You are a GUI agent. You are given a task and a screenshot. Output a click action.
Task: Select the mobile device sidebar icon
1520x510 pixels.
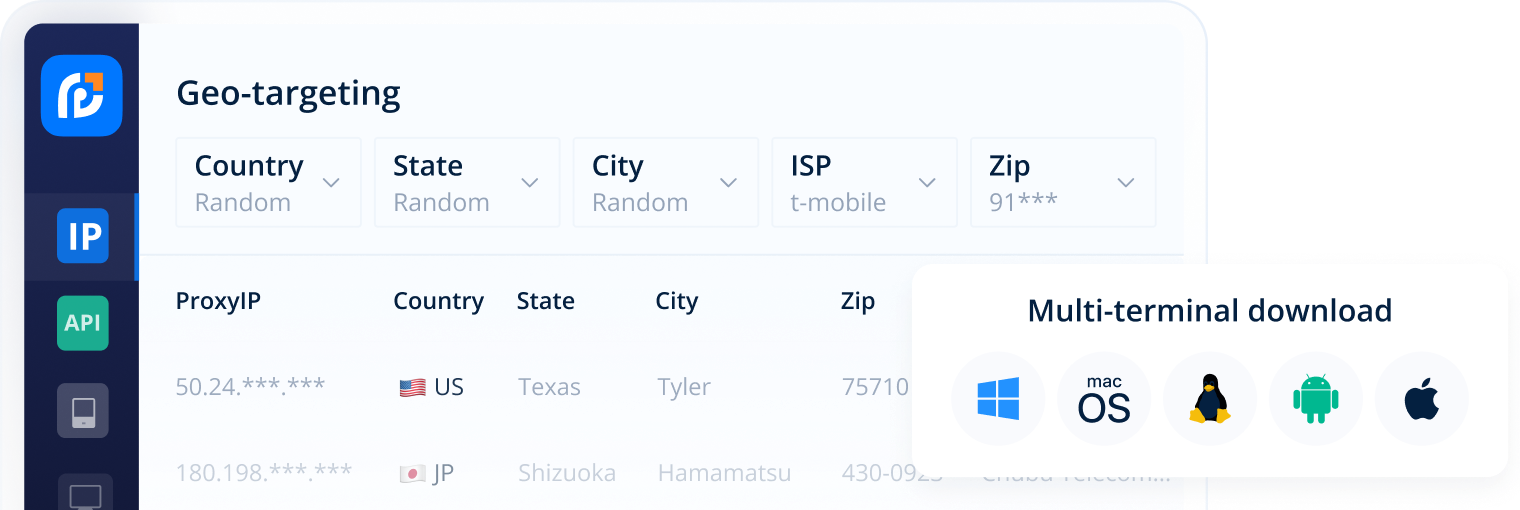click(82, 410)
